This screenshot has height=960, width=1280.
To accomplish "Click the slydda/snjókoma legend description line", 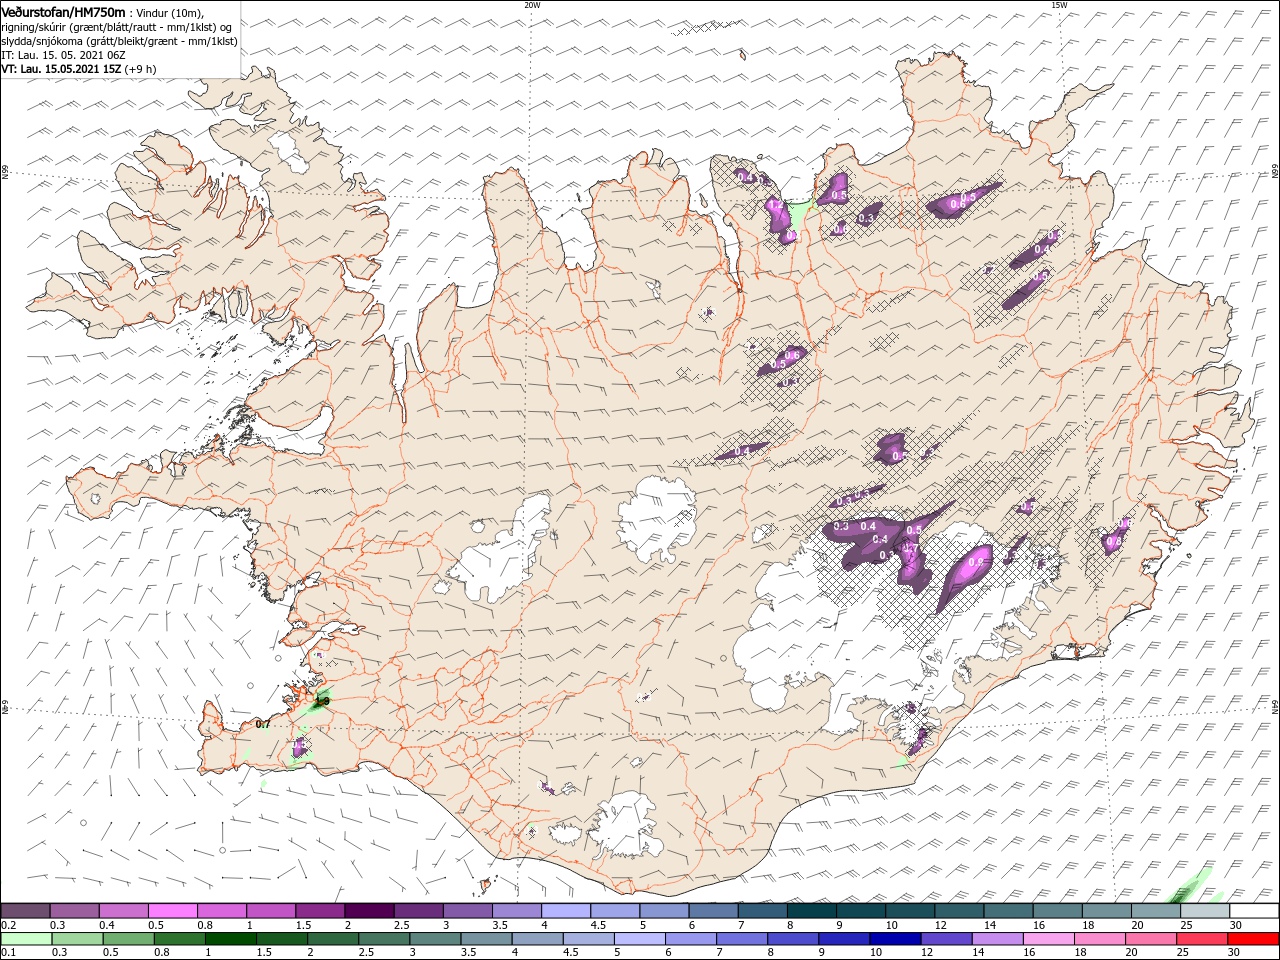I will pos(119,40).
